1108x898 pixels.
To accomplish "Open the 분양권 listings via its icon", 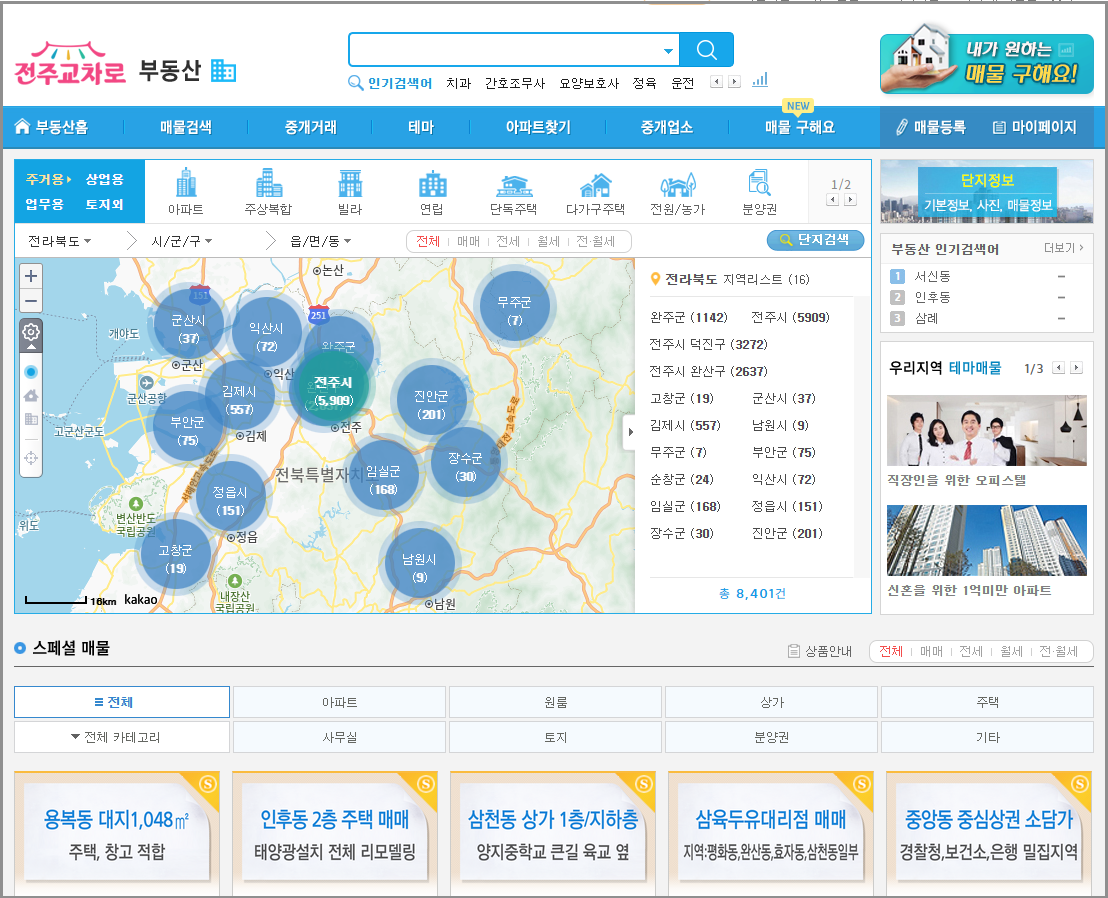I will coord(760,185).
